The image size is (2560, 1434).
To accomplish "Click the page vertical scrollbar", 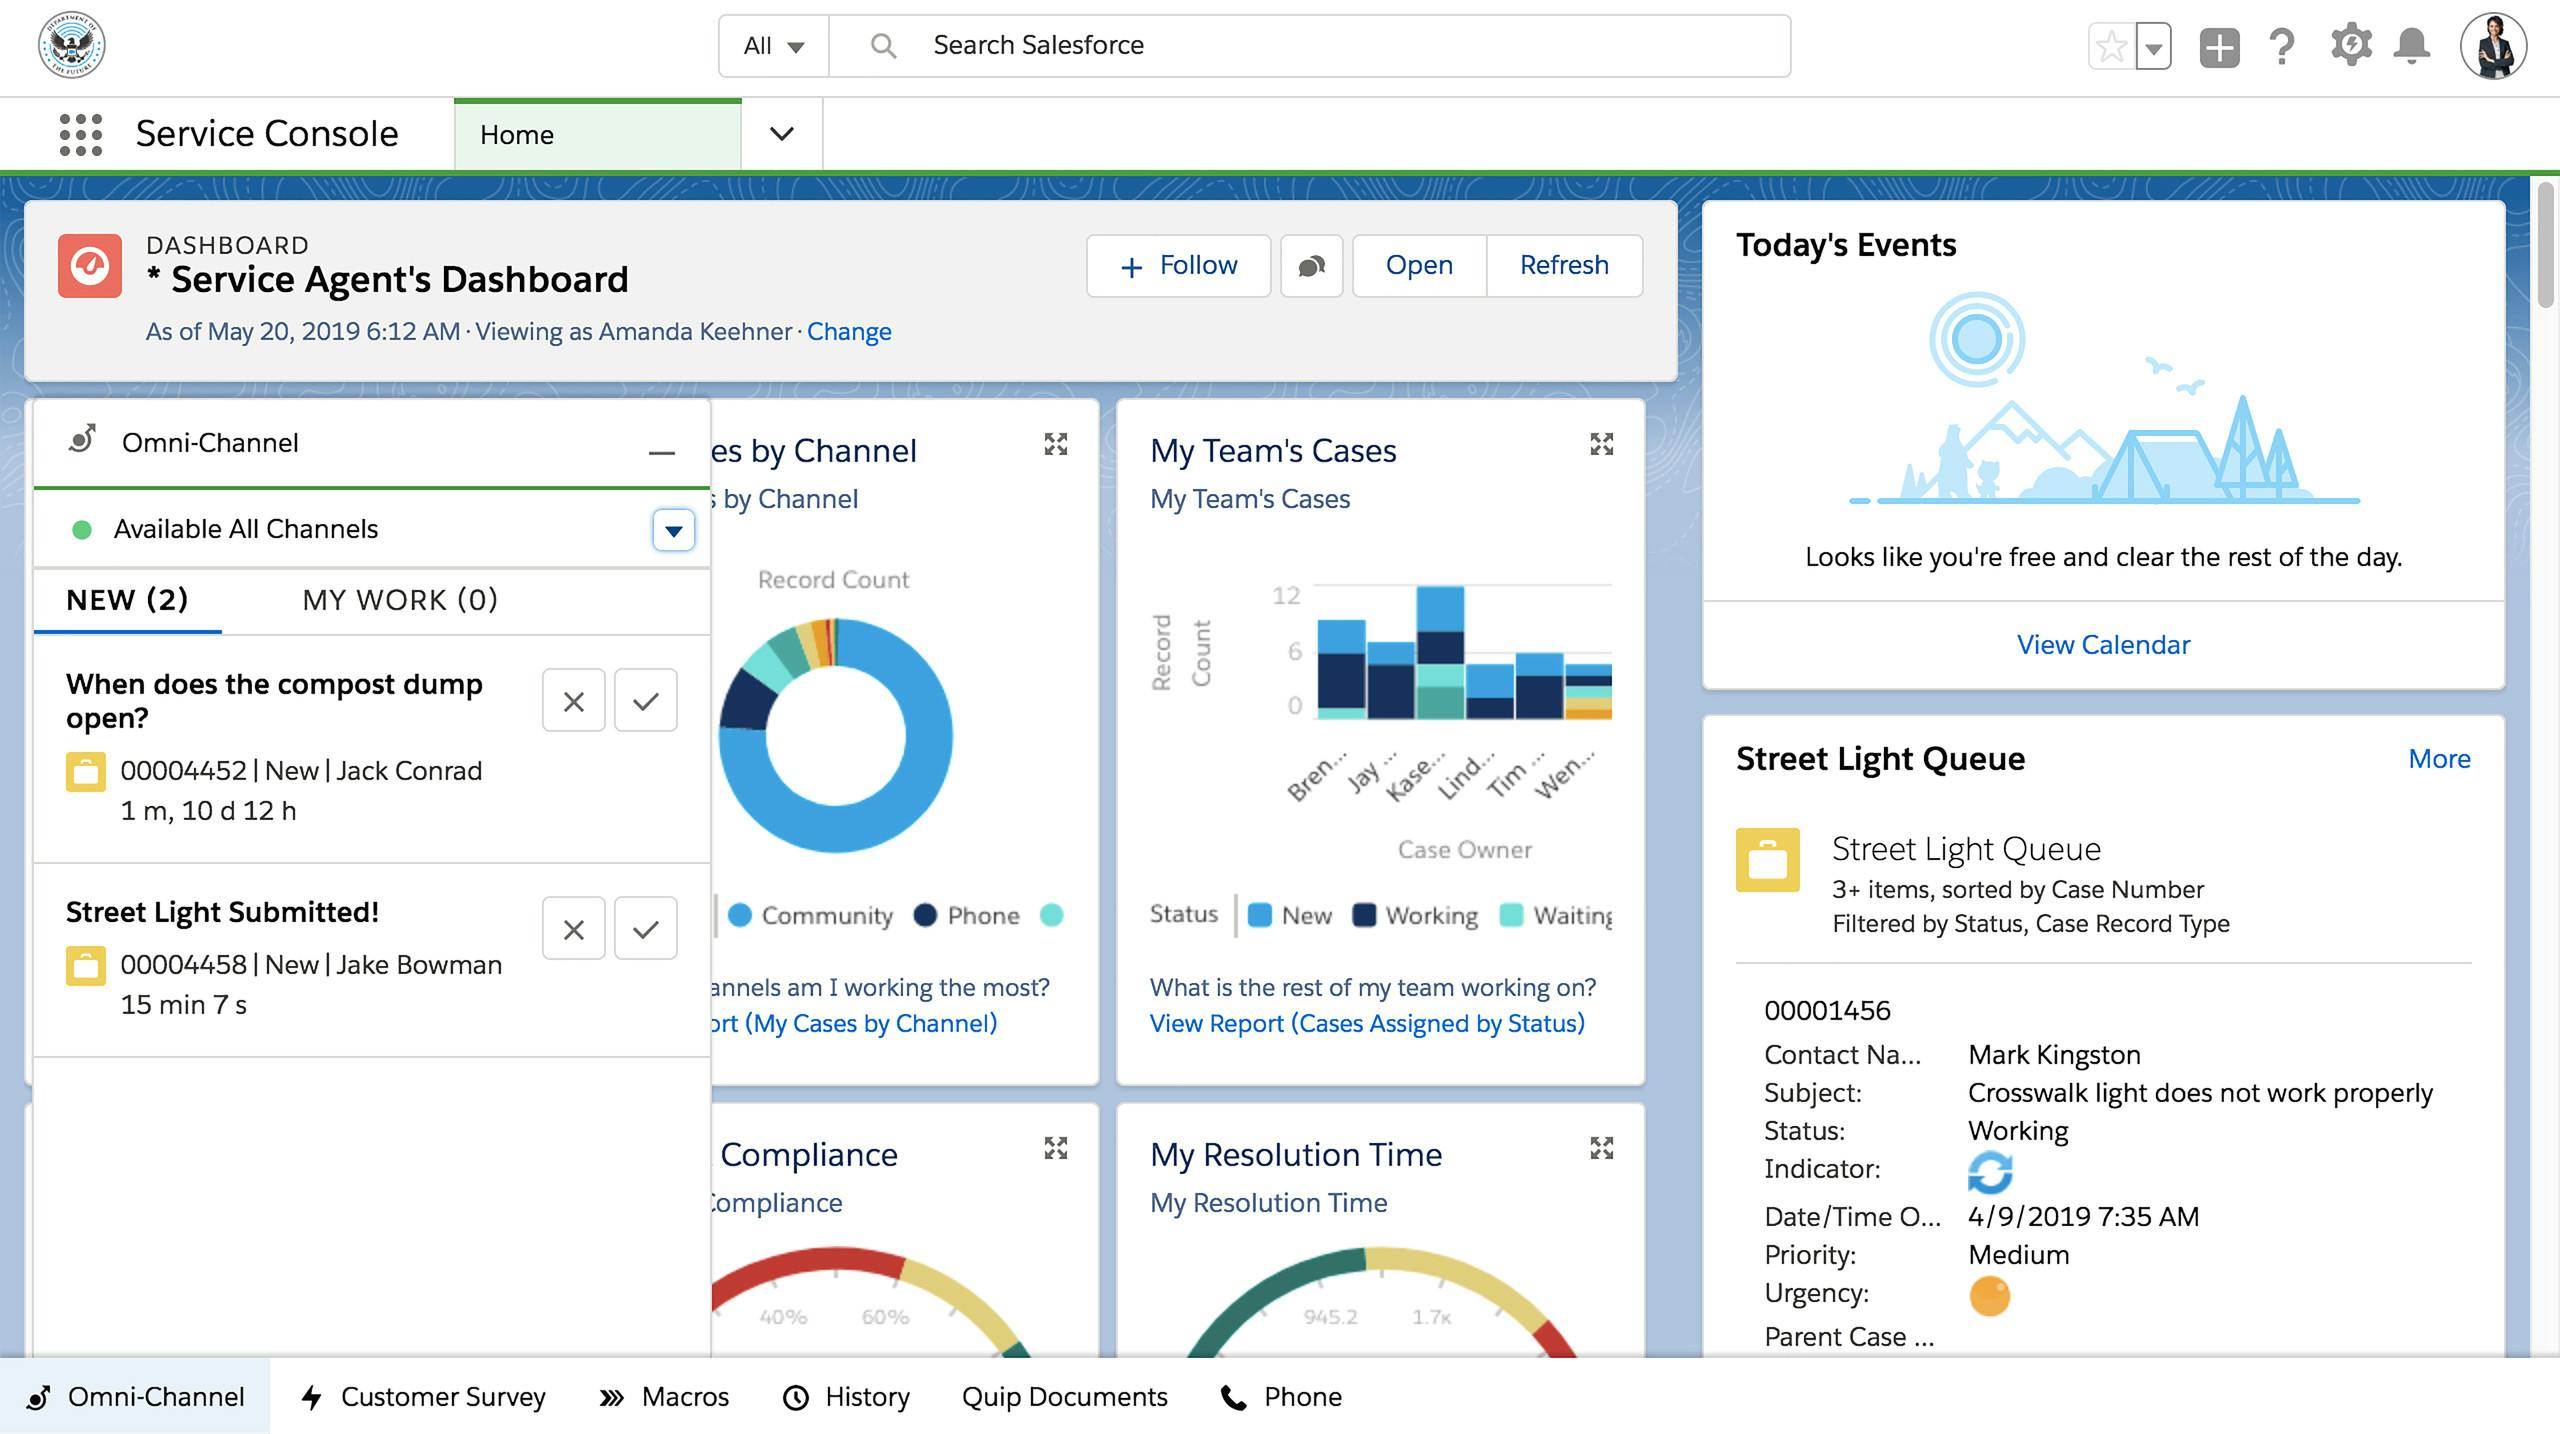I will click(x=2546, y=246).
